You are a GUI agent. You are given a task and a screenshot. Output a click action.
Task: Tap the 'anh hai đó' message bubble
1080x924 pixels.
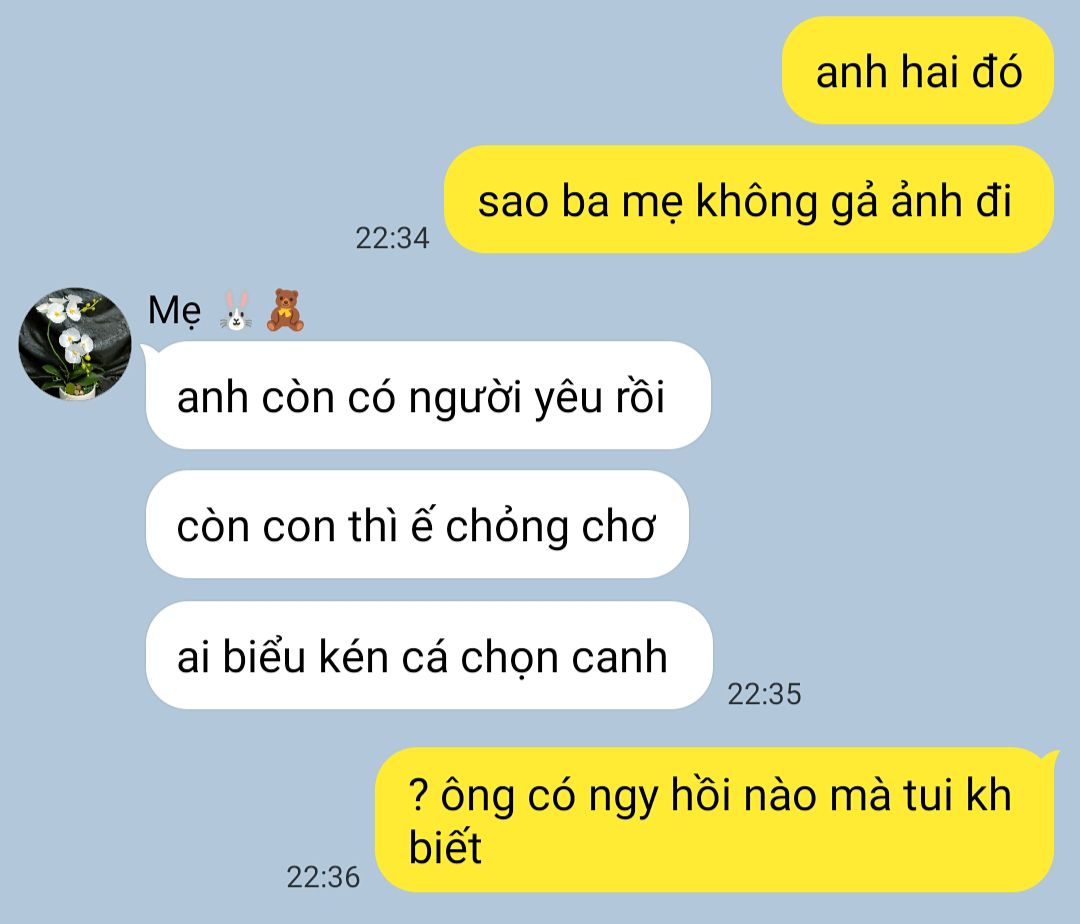click(917, 71)
